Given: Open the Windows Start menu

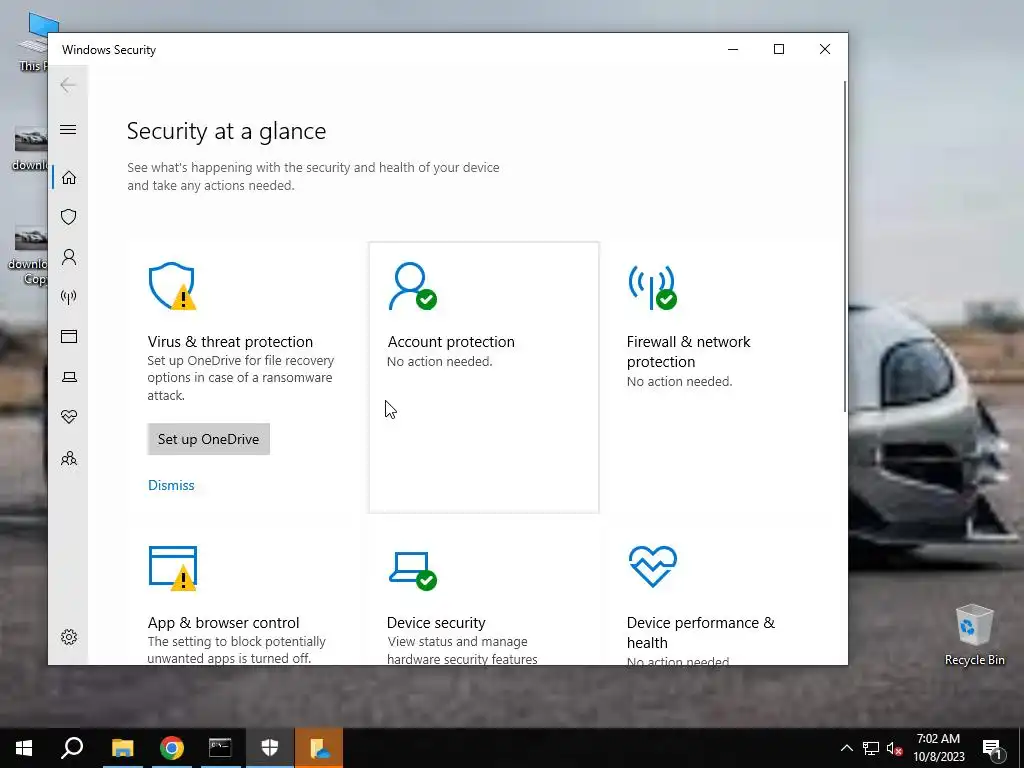Looking at the screenshot, I should (24, 748).
